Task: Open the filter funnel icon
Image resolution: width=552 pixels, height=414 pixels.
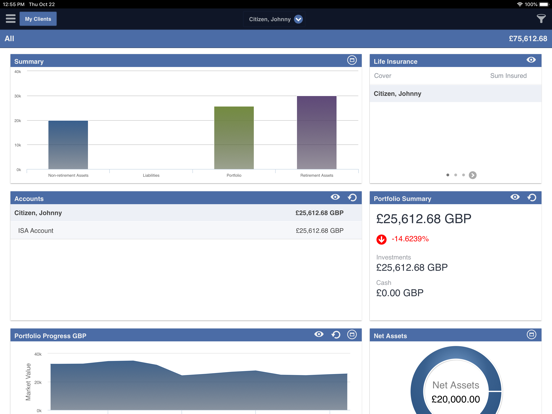Action: [x=541, y=19]
